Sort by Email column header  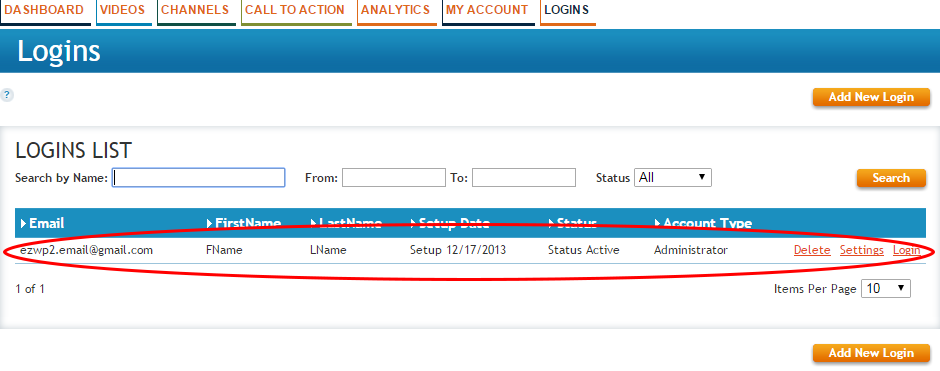point(43,224)
